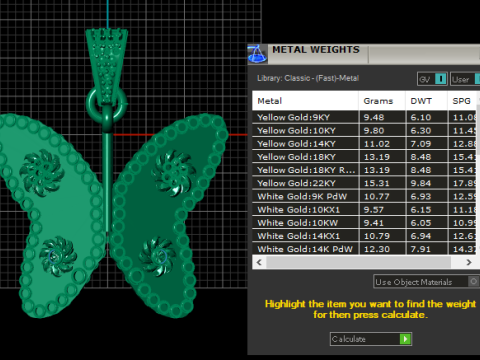The height and width of the screenshot is (360, 480).
Task: Toggle Use Object Materials option
Action: [427, 282]
